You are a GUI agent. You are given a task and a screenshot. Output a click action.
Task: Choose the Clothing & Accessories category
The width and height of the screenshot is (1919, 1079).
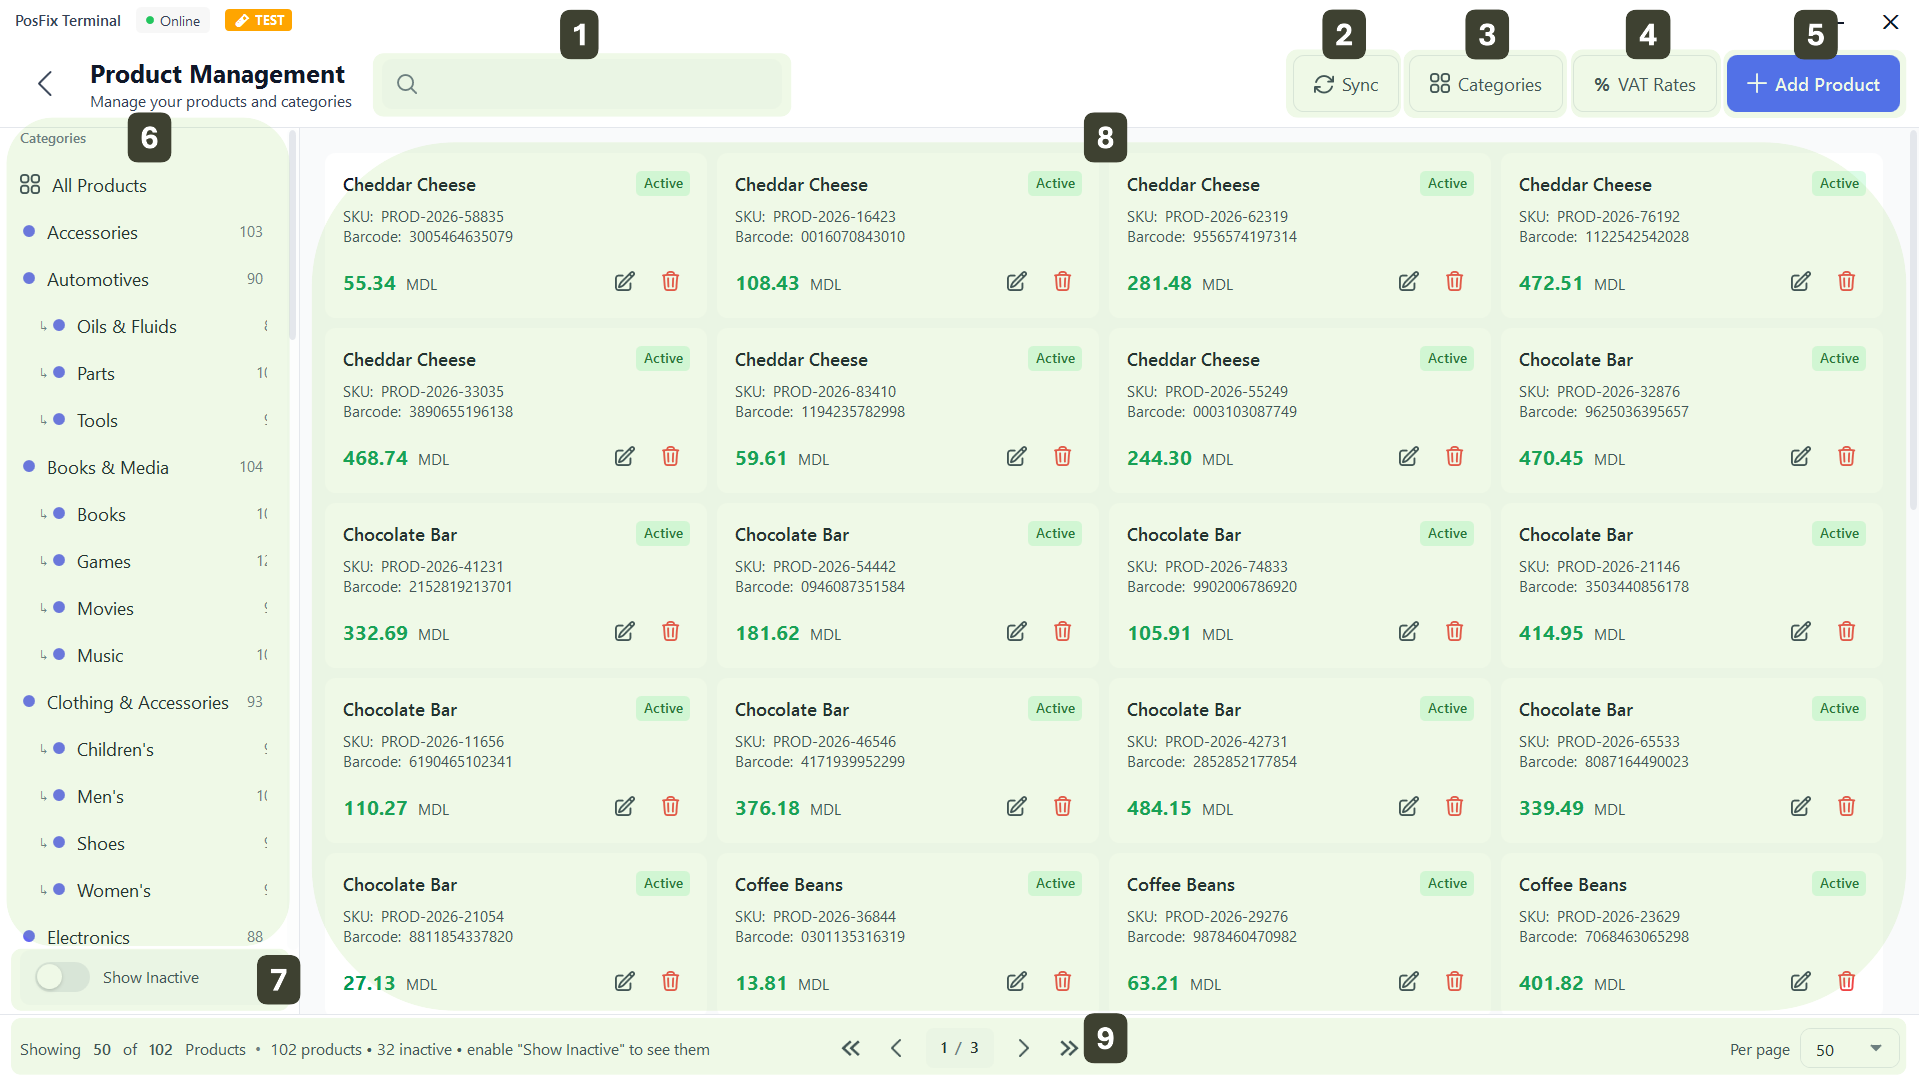[138, 703]
